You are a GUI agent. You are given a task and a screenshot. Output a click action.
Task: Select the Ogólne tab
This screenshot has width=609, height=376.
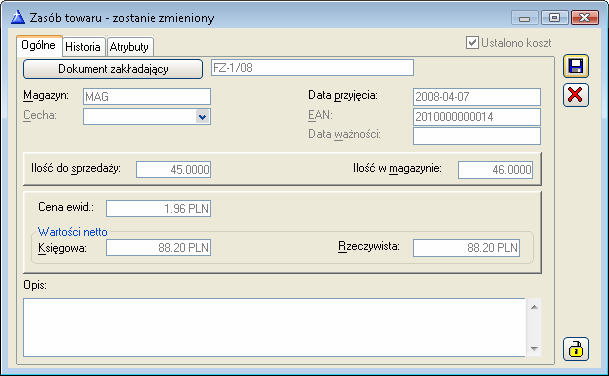pos(38,45)
